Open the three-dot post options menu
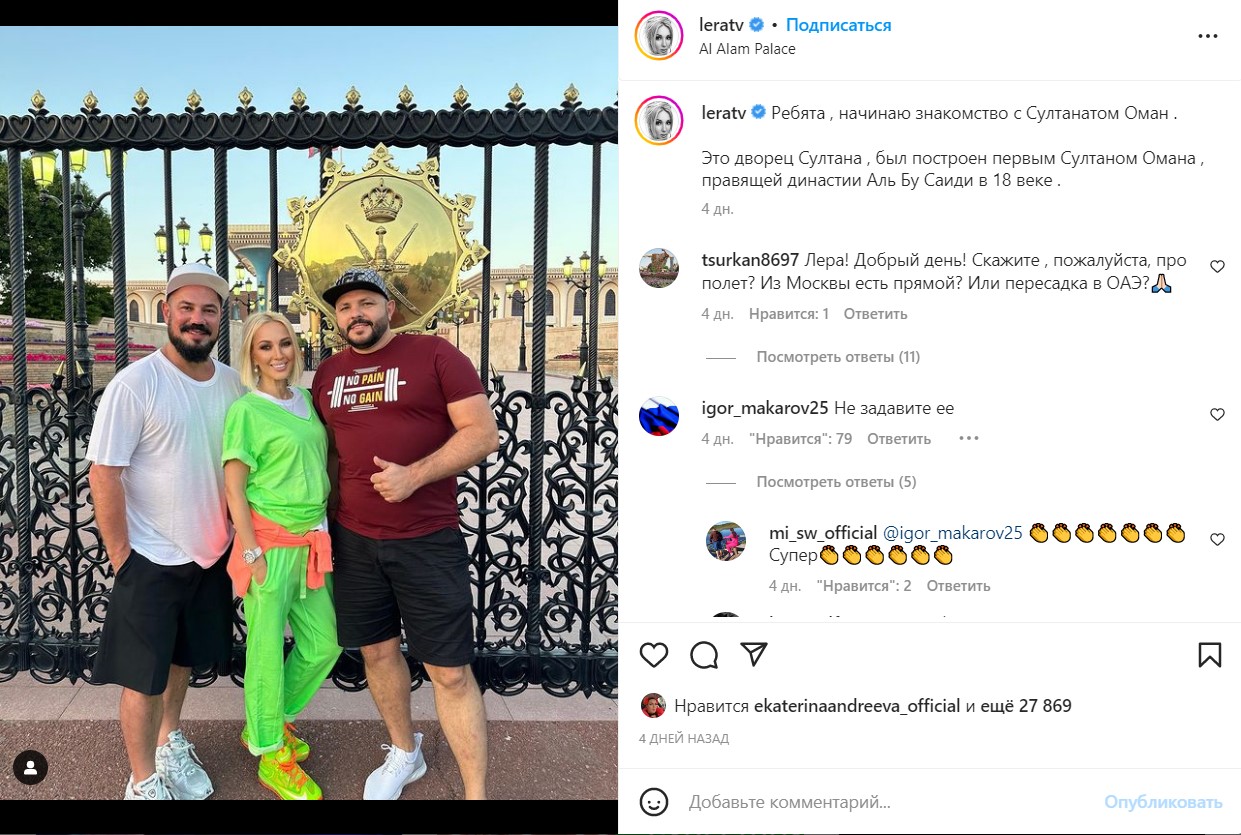The width and height of the screenshot is (1241, 835). (x=1208, y=35)
